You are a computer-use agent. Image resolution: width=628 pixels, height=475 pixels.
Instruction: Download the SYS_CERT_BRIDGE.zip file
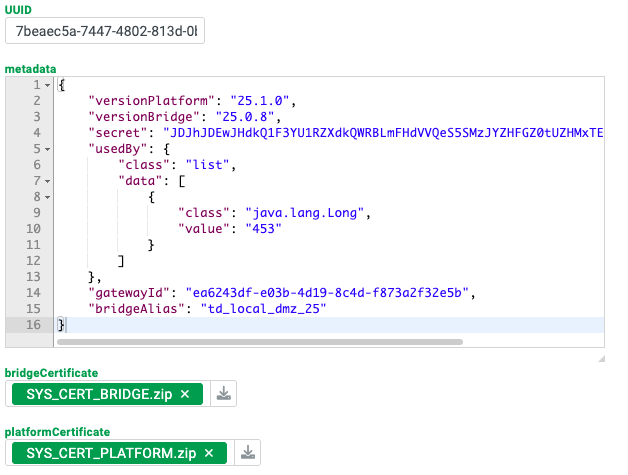click(x=223, y=394)
